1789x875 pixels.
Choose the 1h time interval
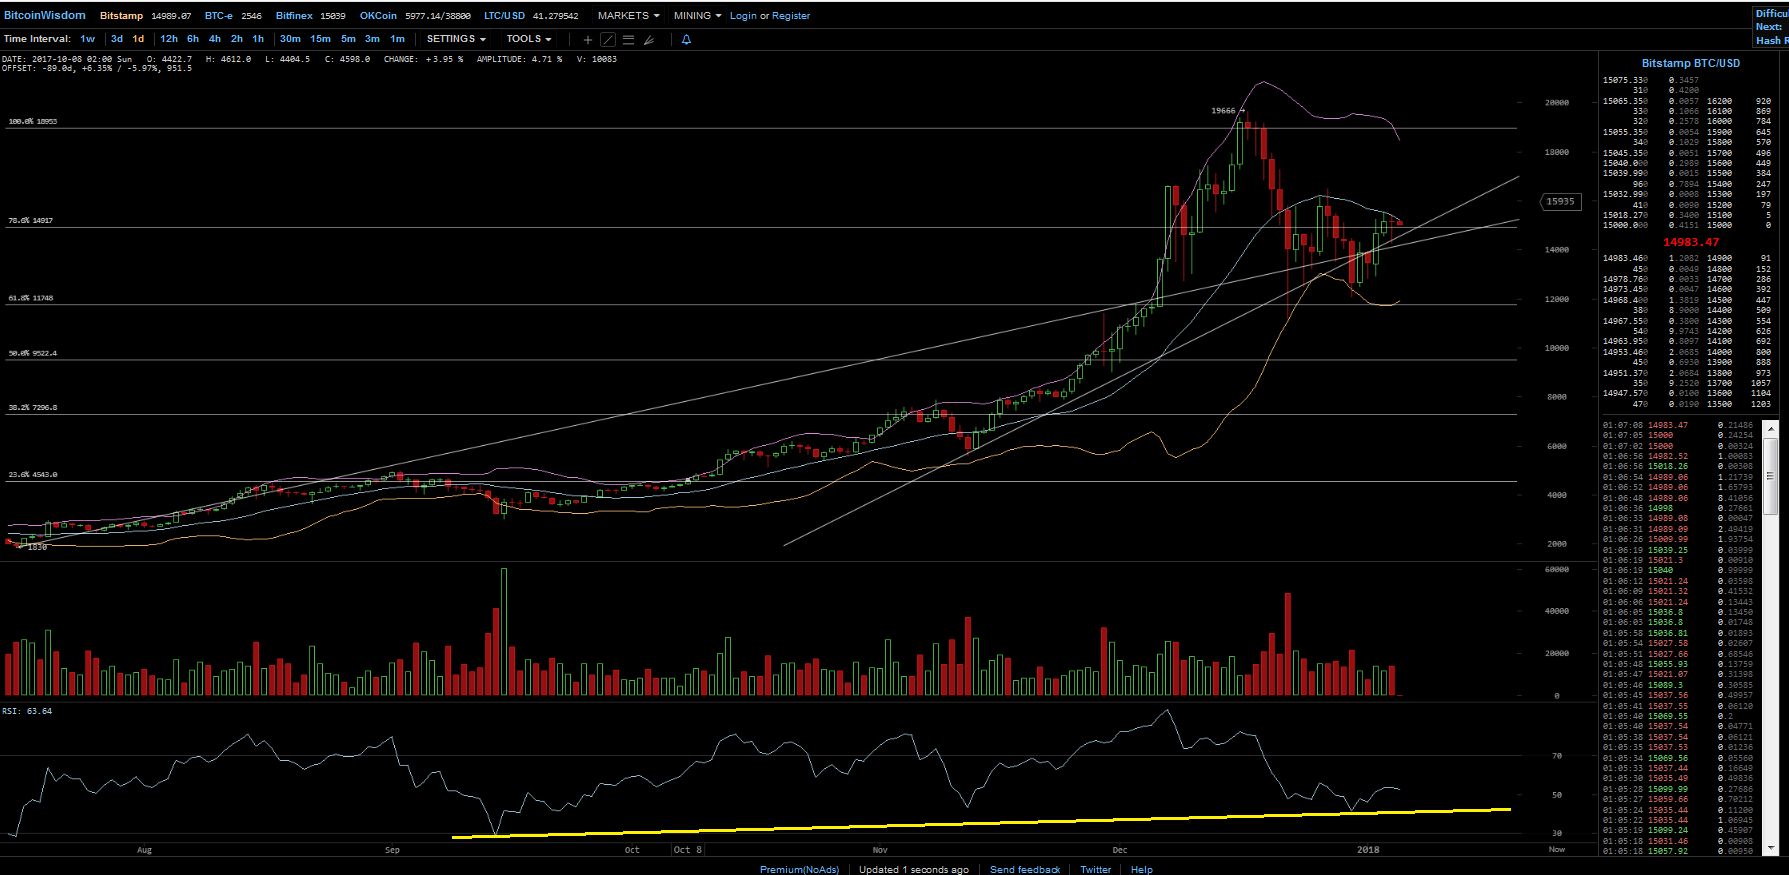coord(258,39)
